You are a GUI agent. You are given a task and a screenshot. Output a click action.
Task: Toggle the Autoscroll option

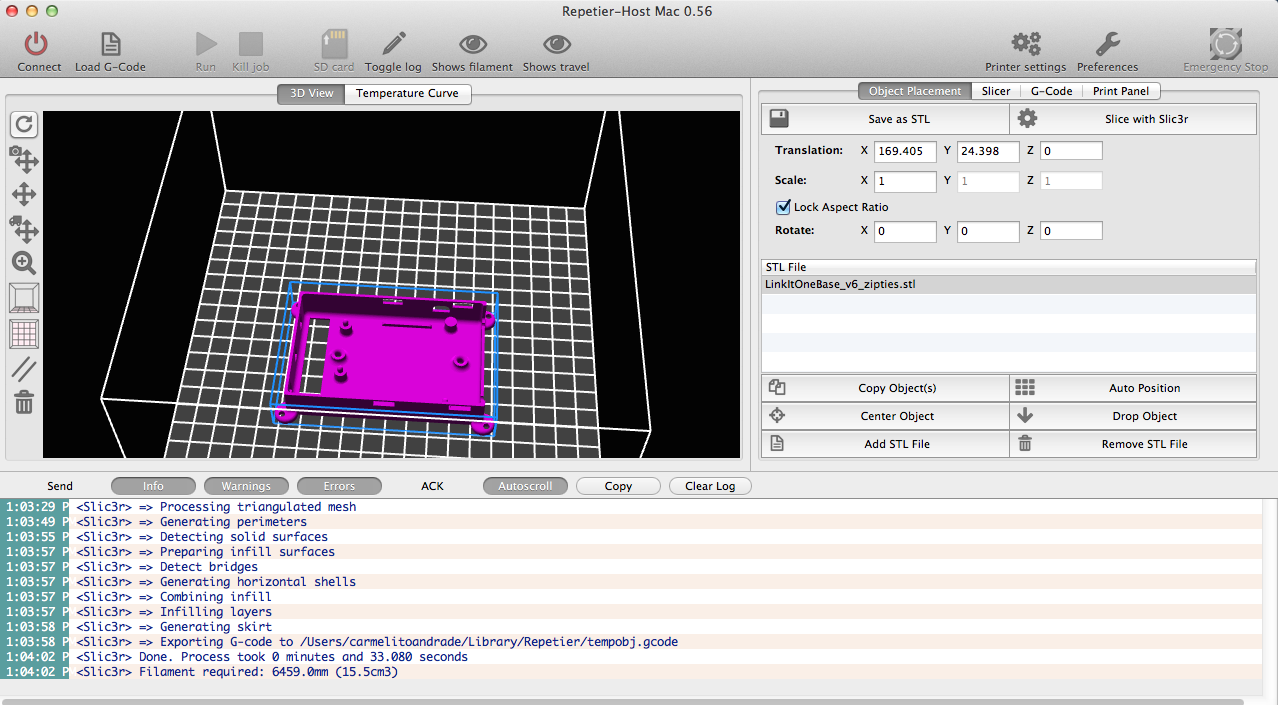tap(525, 486)
